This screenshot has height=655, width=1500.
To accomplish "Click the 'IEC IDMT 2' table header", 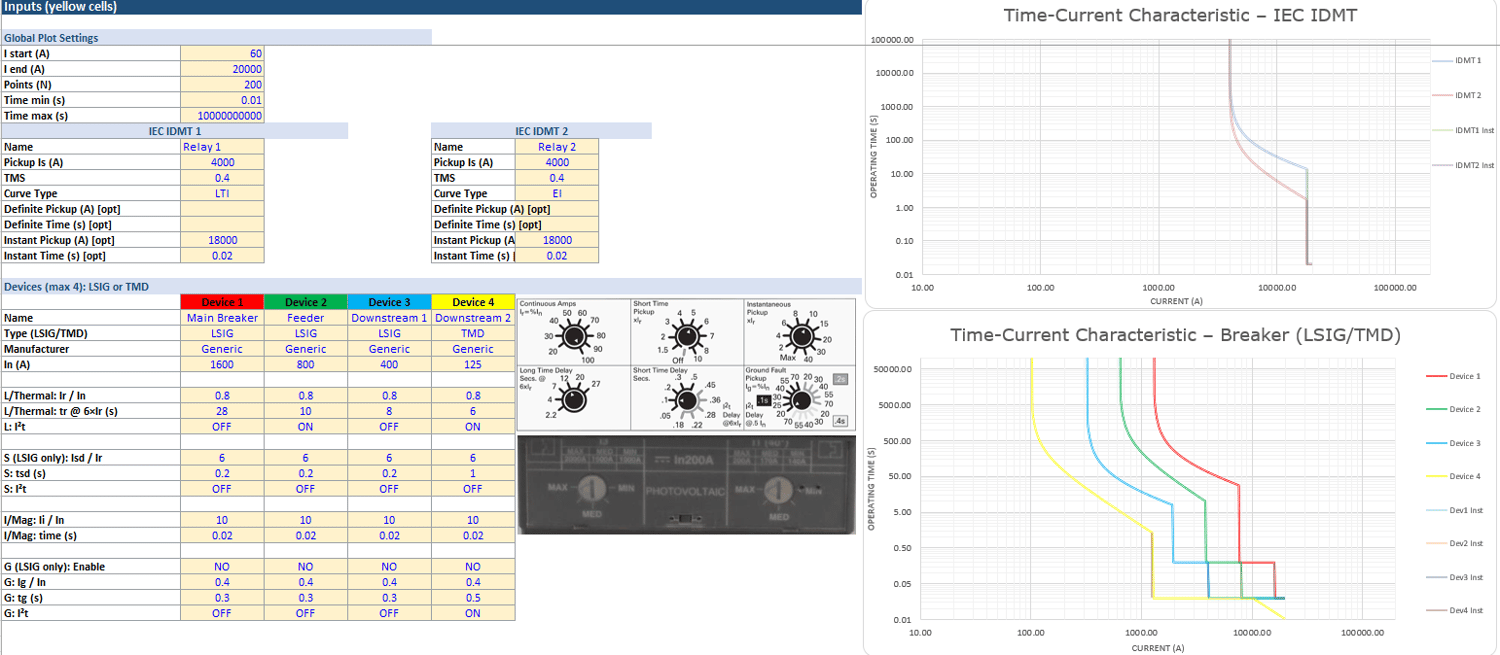I will (x=541, y=131).
